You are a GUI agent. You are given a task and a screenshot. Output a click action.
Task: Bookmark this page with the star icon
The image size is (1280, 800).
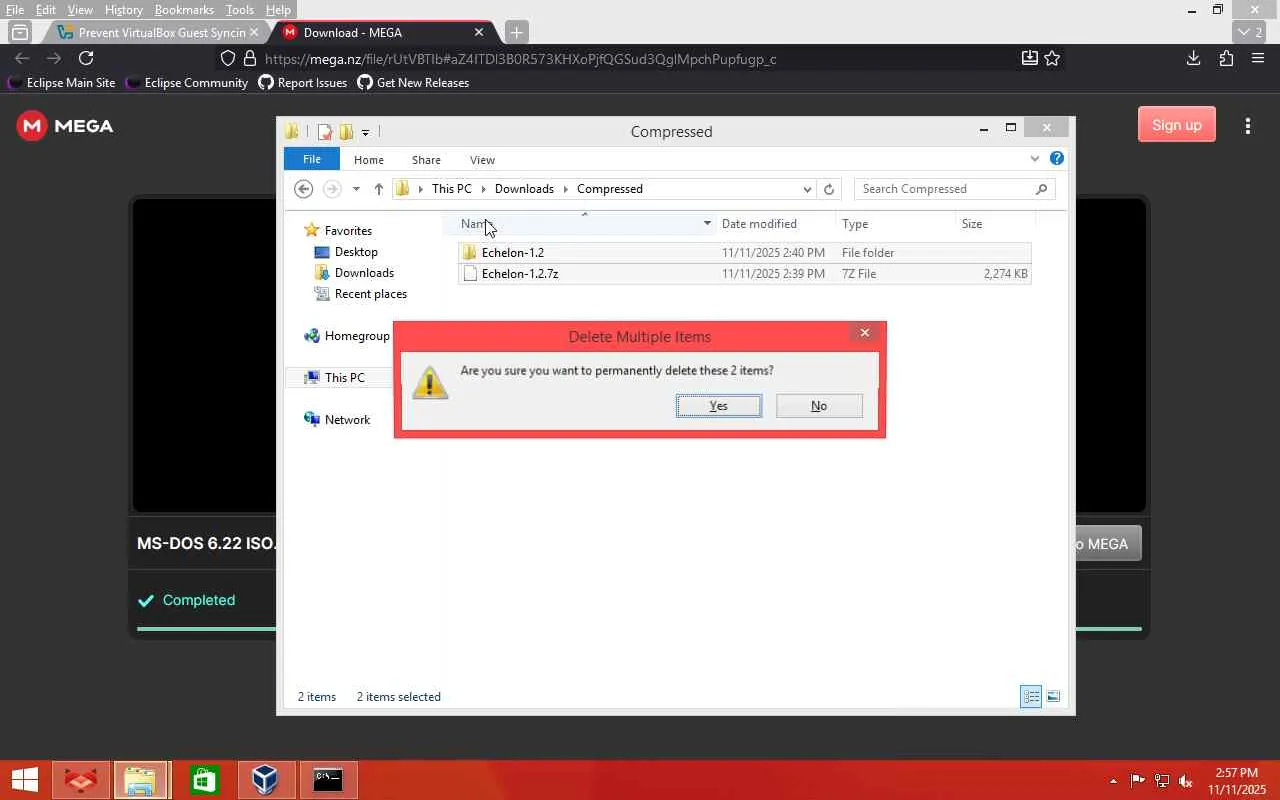click(x=1052, y=59)
